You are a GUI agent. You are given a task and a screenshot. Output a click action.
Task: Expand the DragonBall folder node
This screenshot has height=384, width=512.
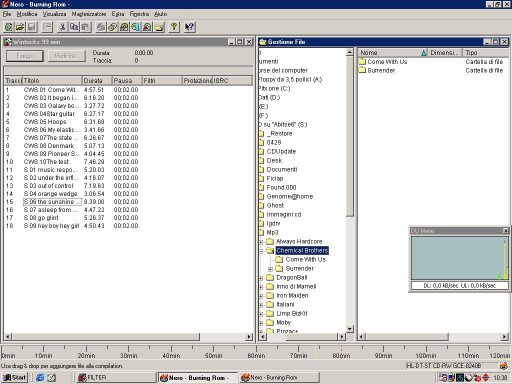click(x=261, y=278)
